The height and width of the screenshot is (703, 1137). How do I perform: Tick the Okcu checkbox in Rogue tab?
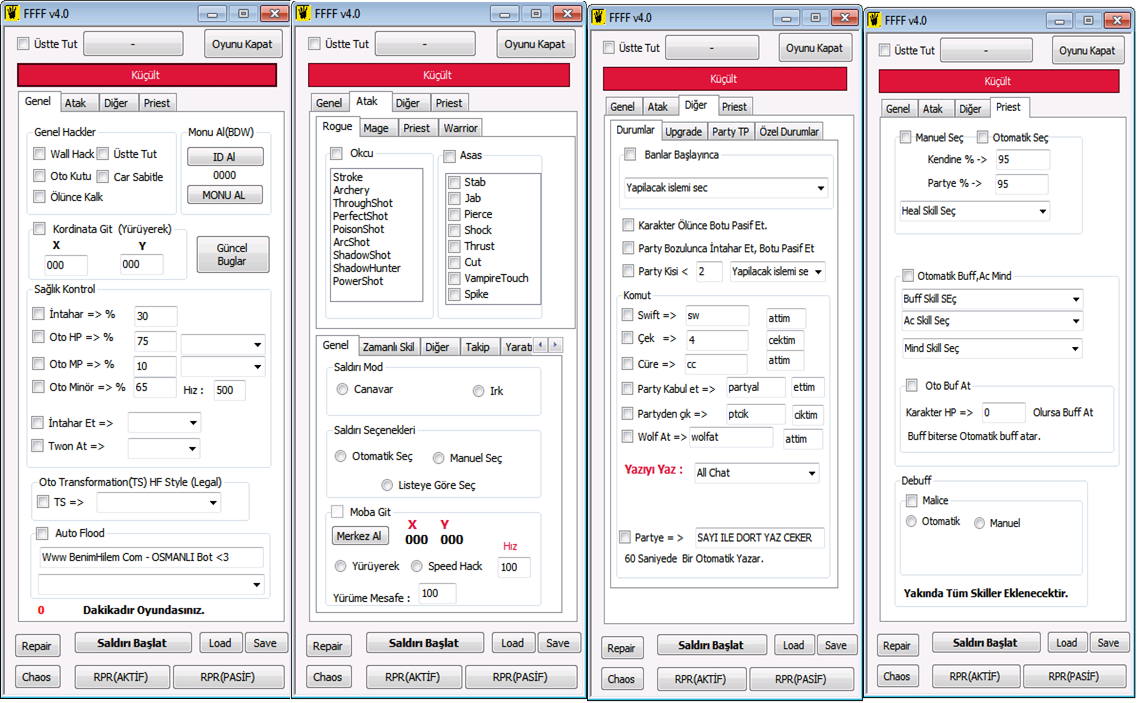[336, 153]
